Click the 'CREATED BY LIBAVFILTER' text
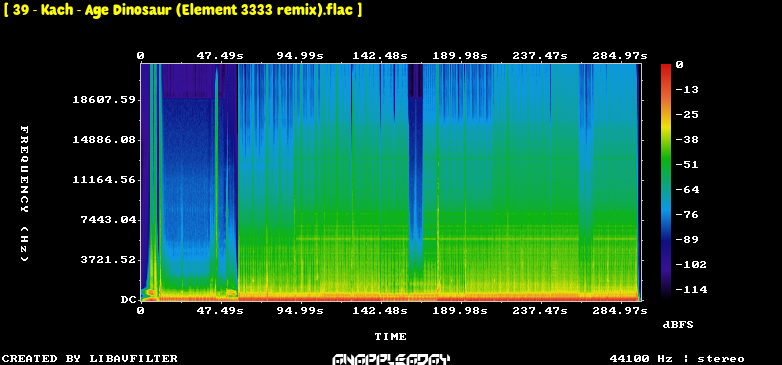782x365 pixels. tap(90, 358)
